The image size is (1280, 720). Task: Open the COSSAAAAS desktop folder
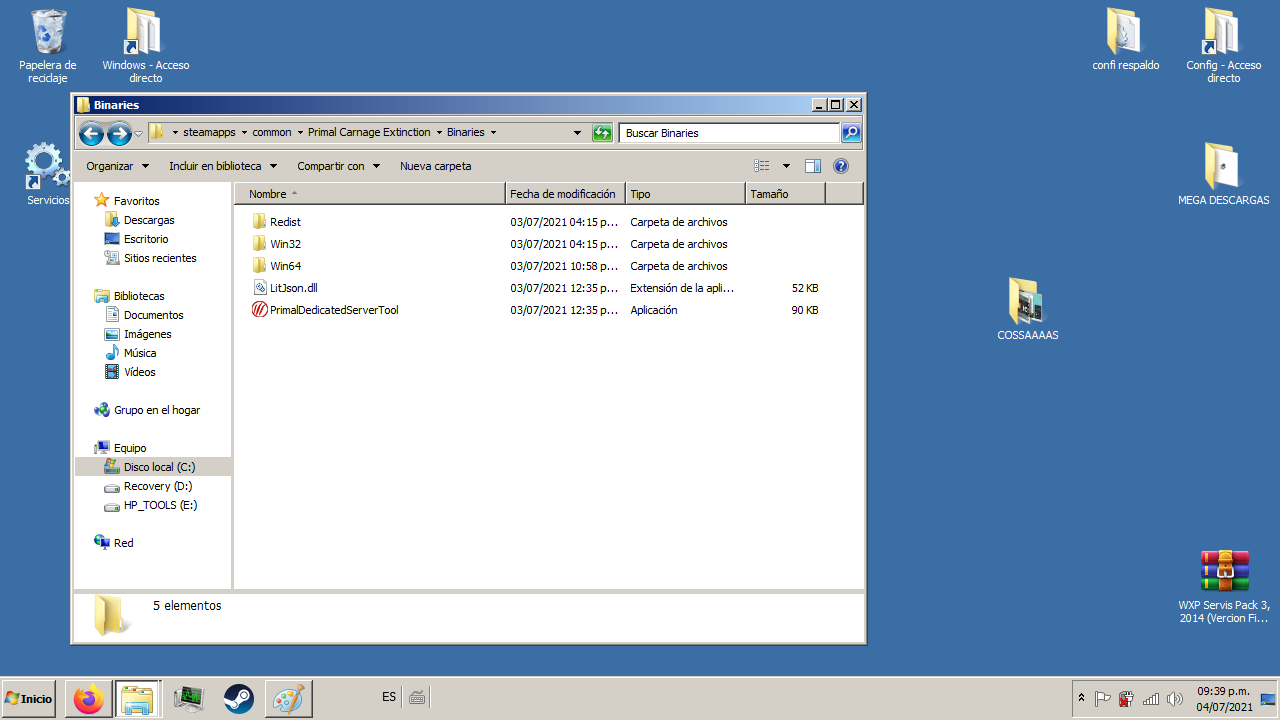[x=1027, y=309]
